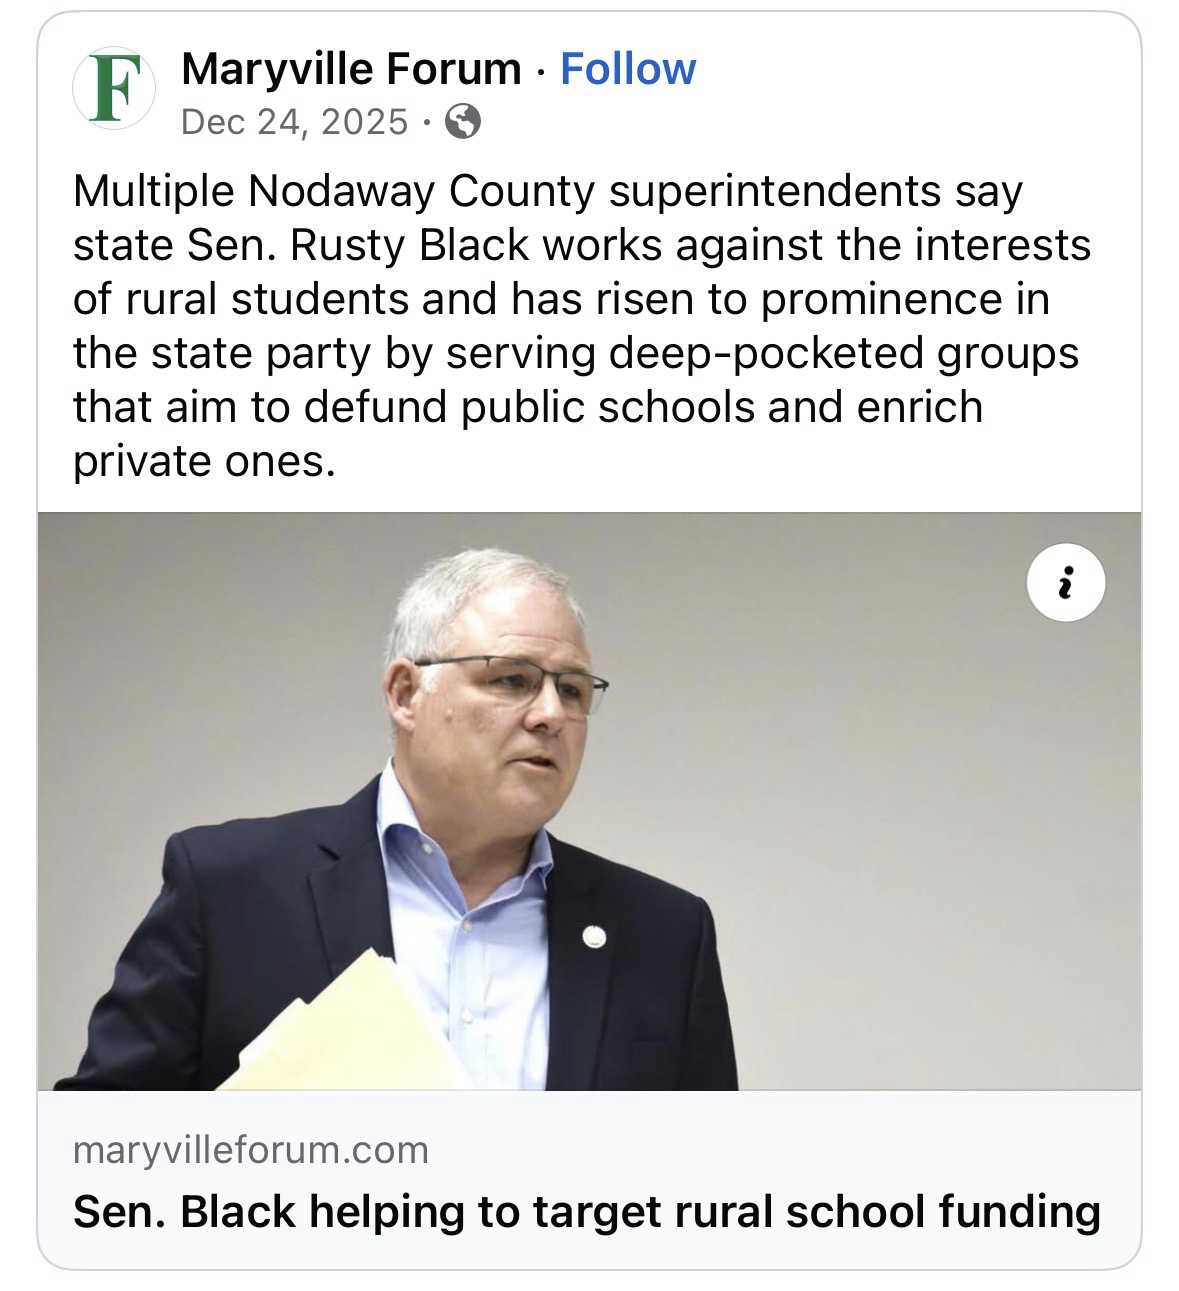Image resolution: width=1179 pixels, height=1291 pixels.
Task: Click "private ones." at caption end
Action: (200, 461)
